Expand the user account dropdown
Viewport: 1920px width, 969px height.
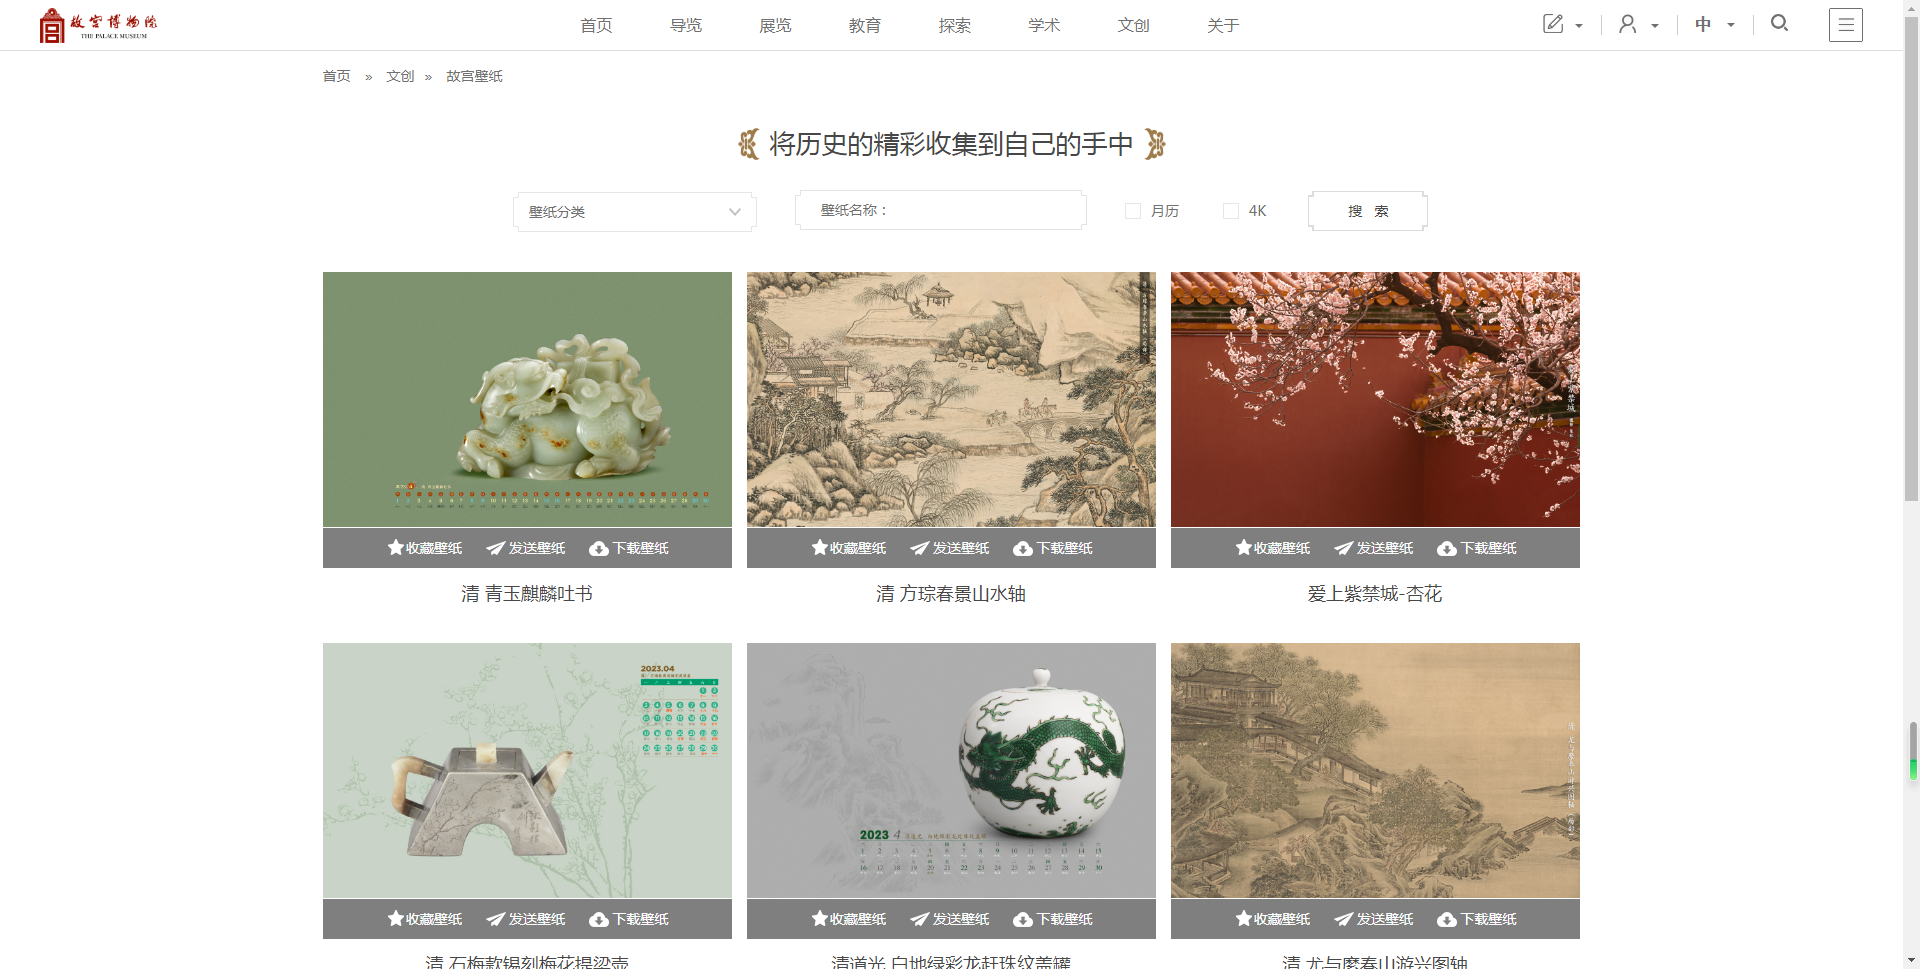pos(1638,25)
